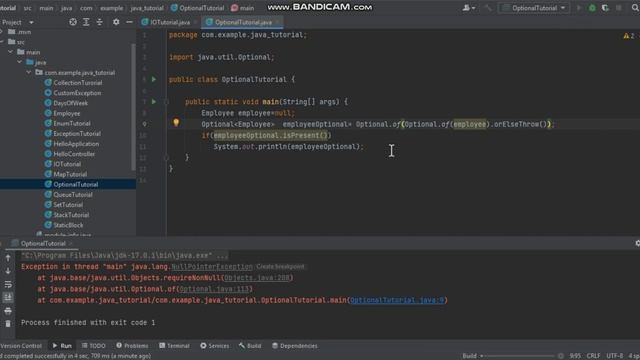Open Project panel settings gear
The width and height of the screenshot is (640, 360).
coord(116,22)
